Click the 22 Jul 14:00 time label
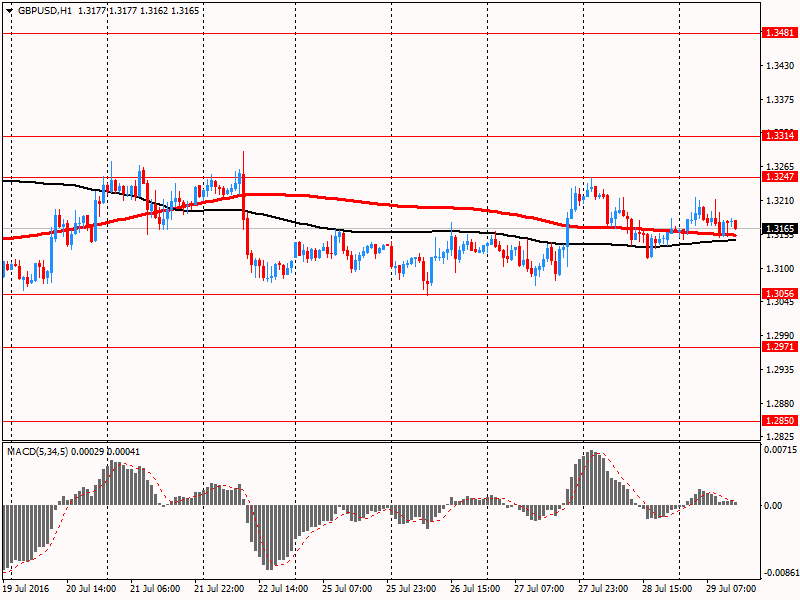 coord(283,588)
